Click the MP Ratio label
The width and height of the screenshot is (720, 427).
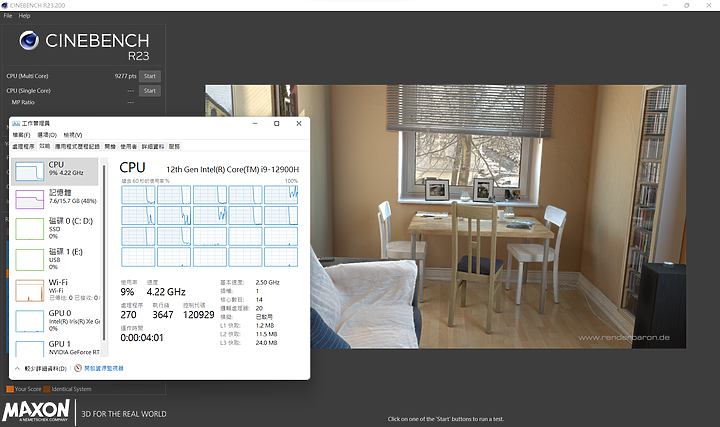pyautogui.click(x=23, y=102)
